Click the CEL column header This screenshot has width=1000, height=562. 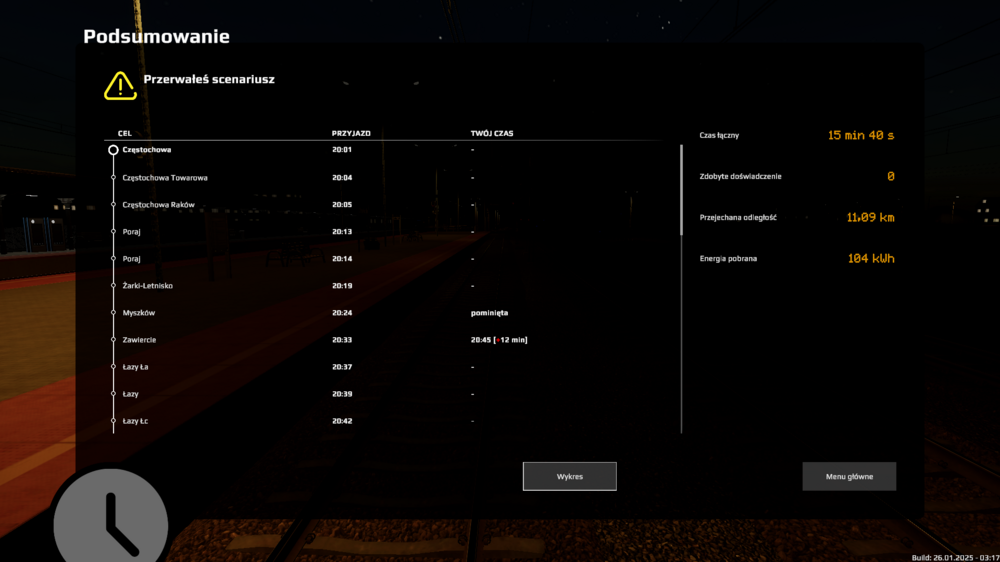[124, 133]
